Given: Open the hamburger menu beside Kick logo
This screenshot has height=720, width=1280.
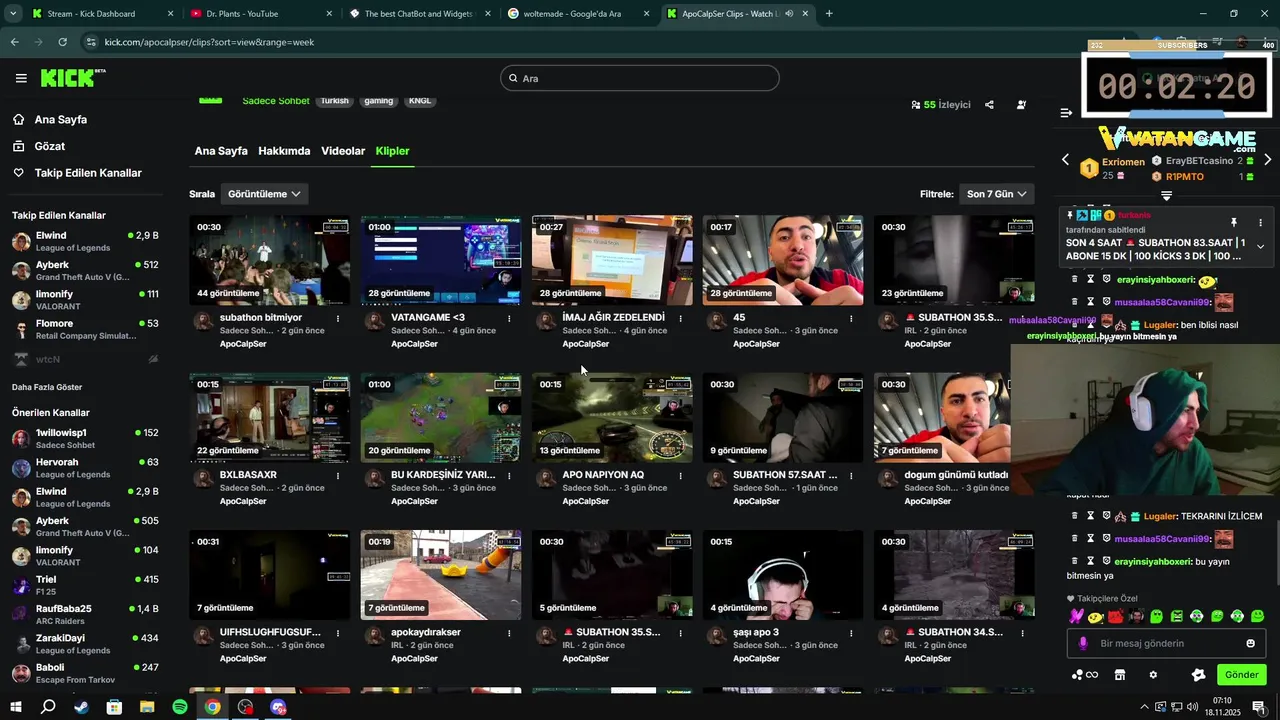Looking at the screenshot, I should (x=21, y=78).
